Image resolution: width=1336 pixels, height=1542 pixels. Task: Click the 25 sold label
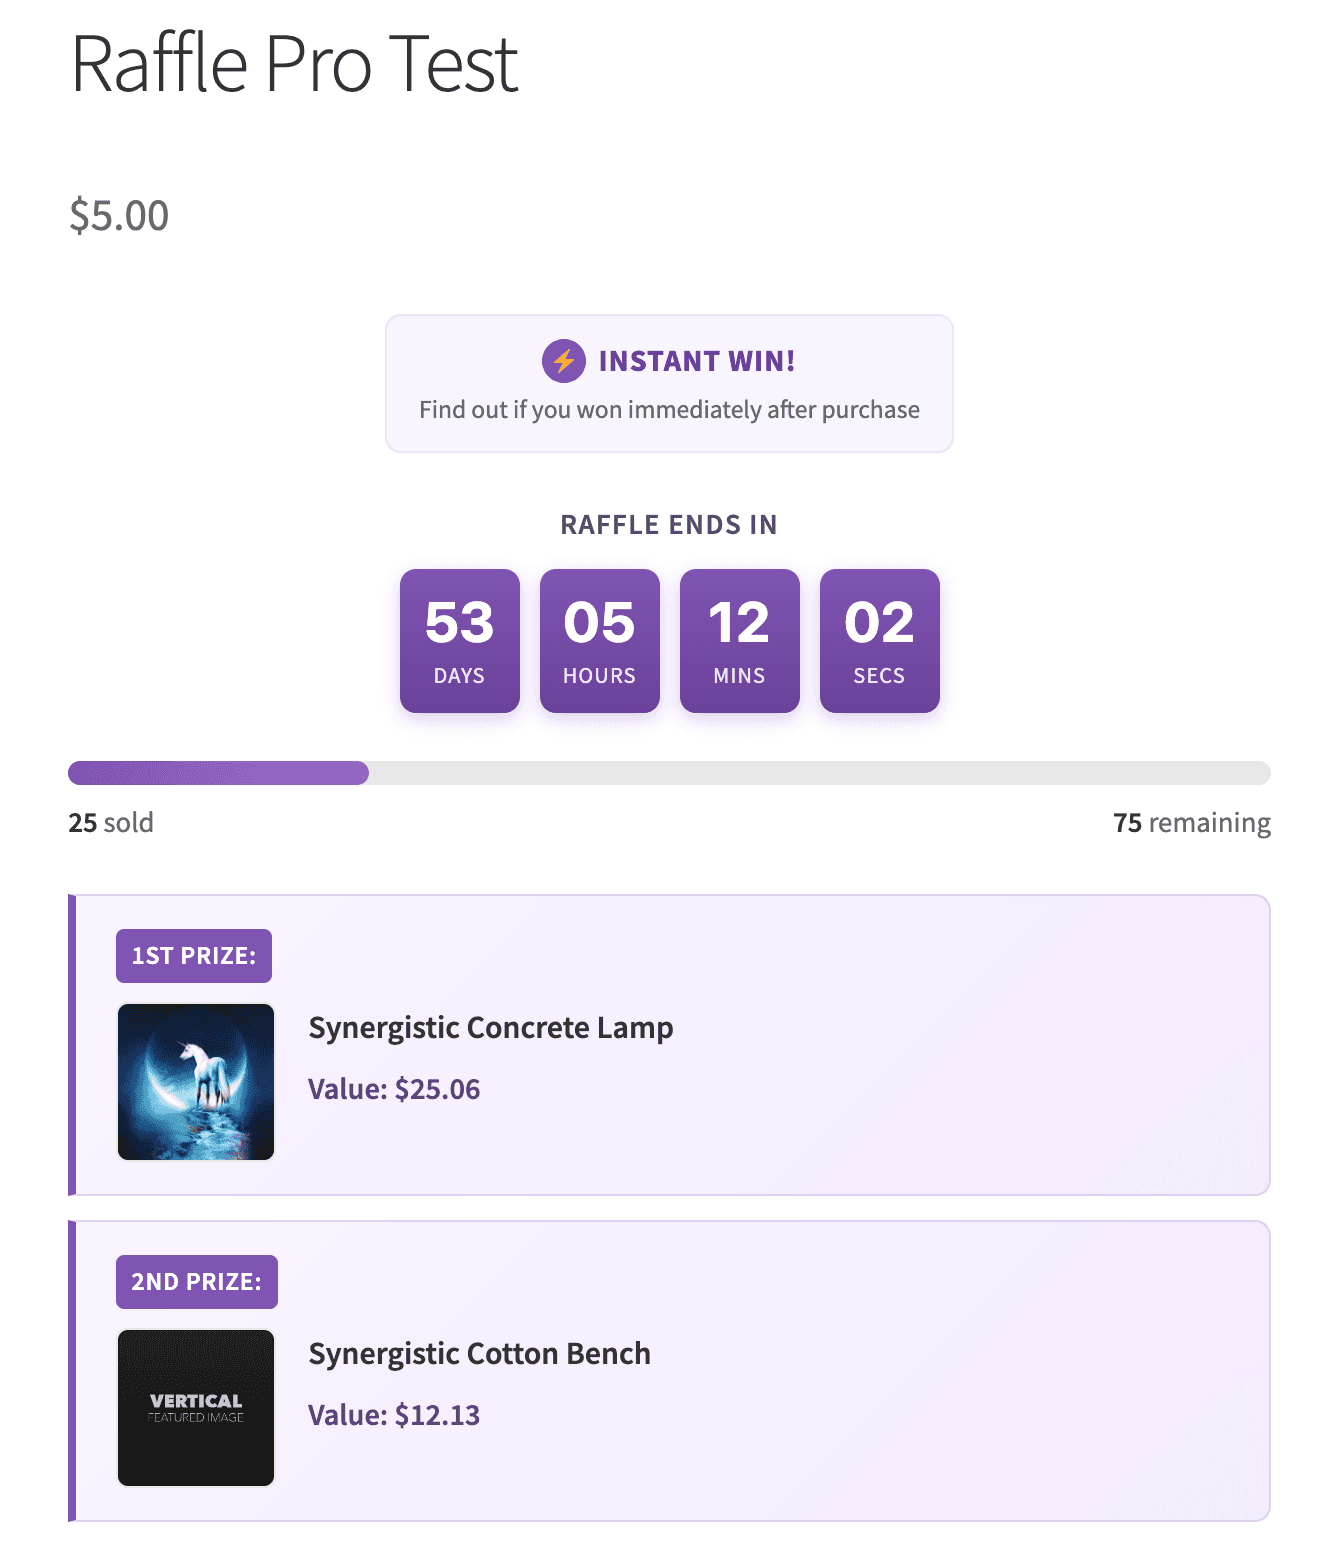click(x=111, y=823)
